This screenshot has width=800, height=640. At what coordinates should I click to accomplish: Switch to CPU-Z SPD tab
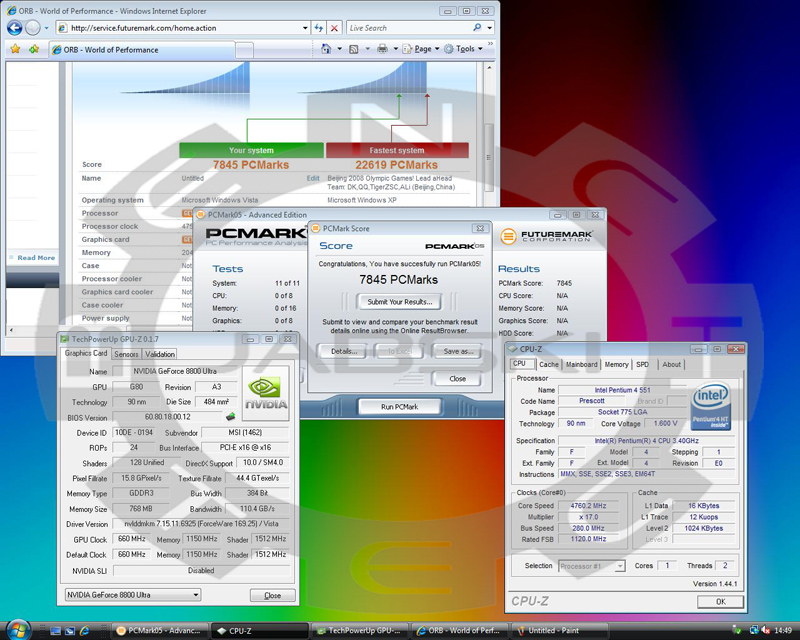[642, 364]
